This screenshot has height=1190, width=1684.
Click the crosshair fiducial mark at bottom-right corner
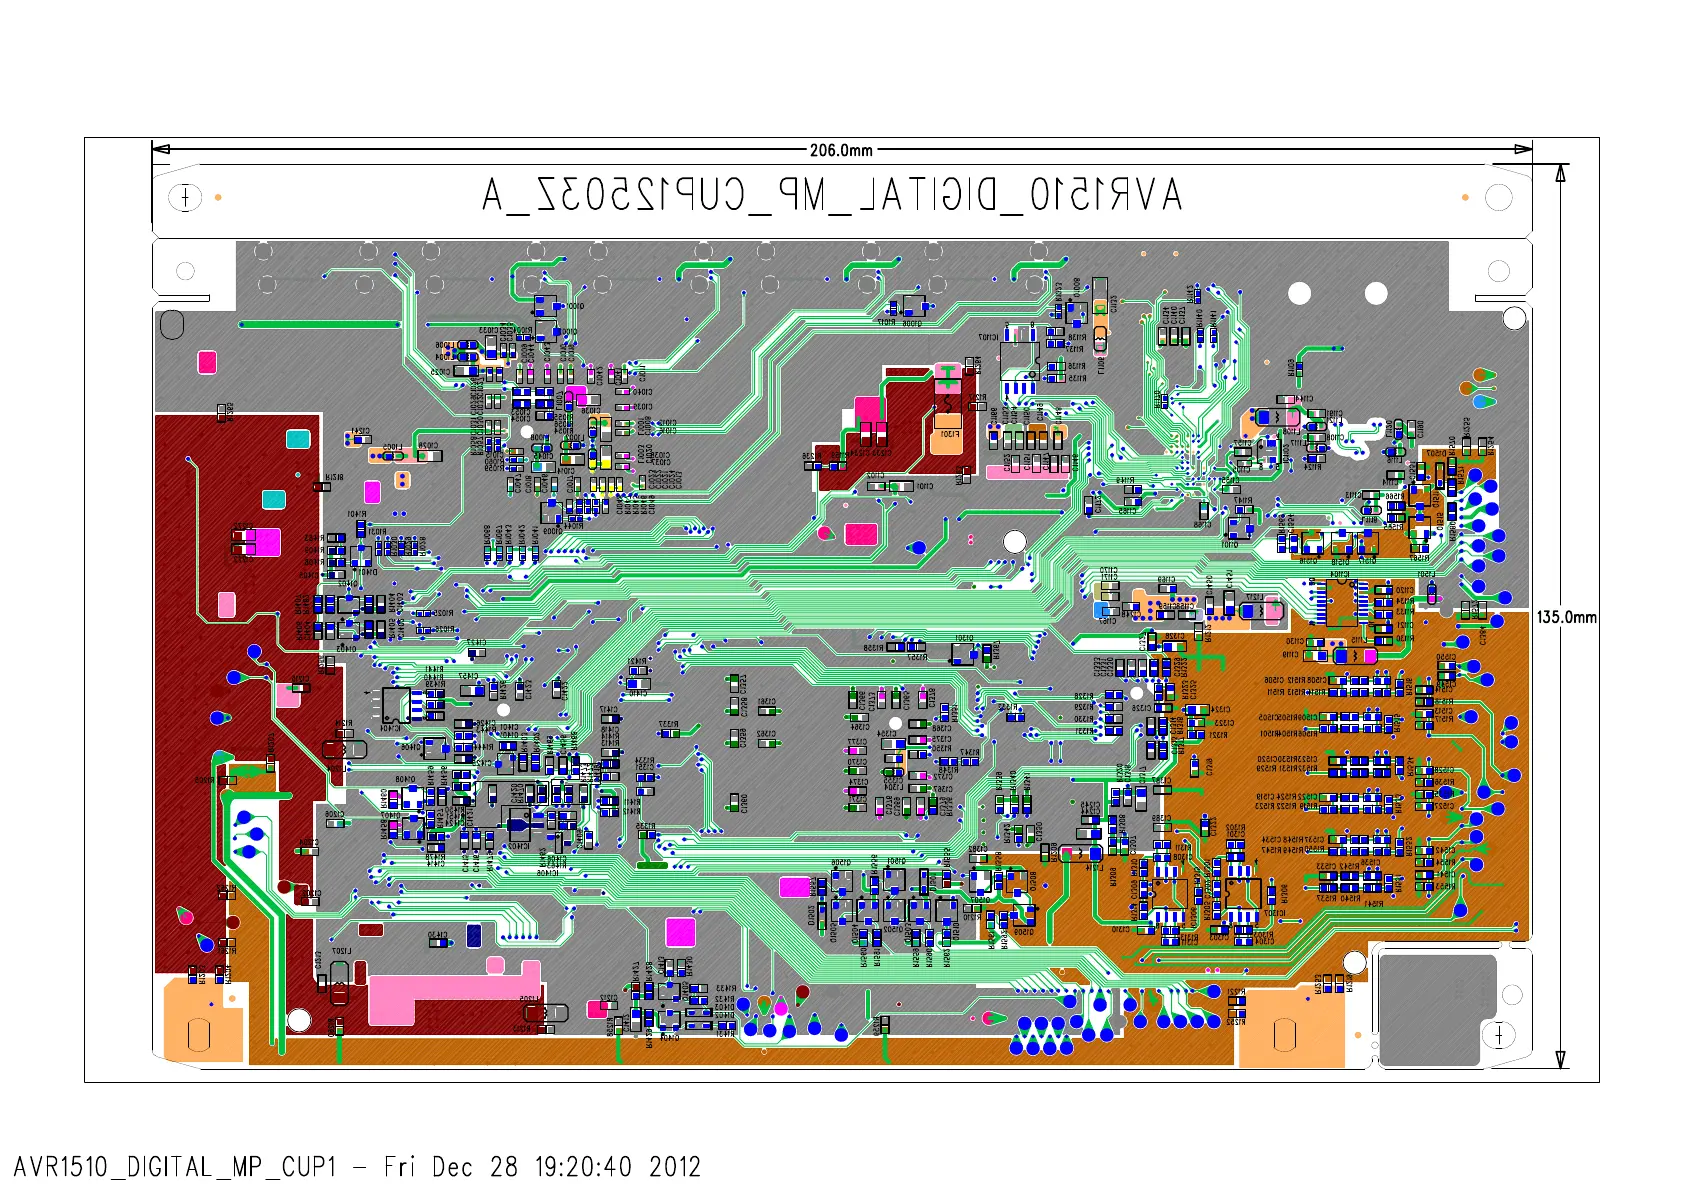tap(1498, 1035)
